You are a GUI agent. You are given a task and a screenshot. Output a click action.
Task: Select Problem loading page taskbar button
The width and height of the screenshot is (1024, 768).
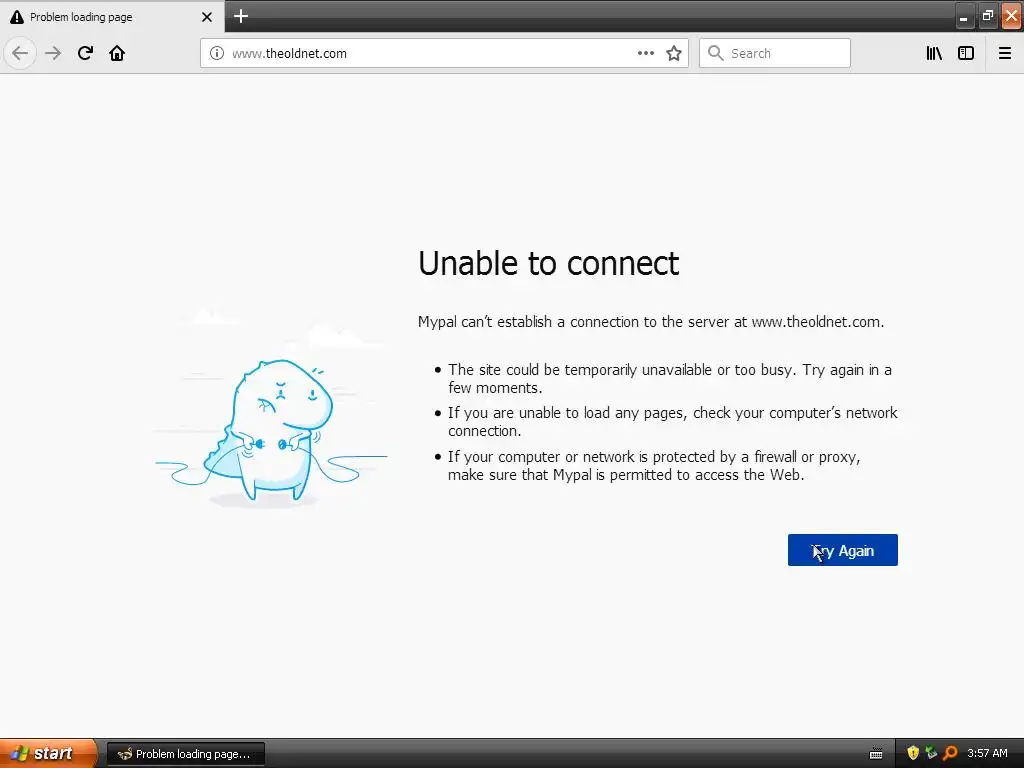185,754
